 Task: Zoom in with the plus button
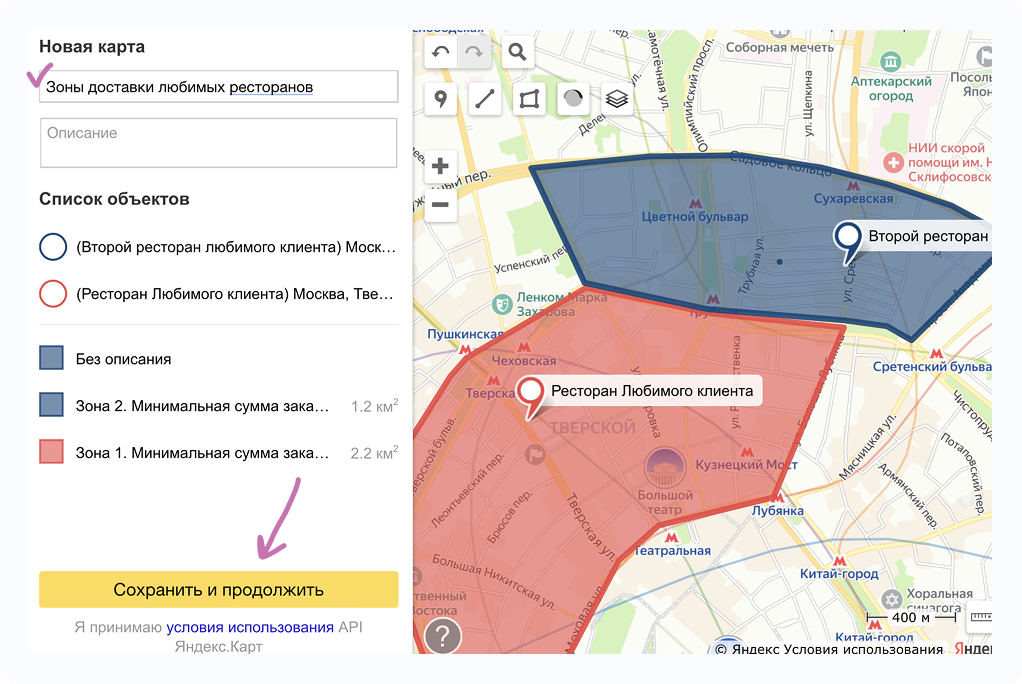pos(440,166)
